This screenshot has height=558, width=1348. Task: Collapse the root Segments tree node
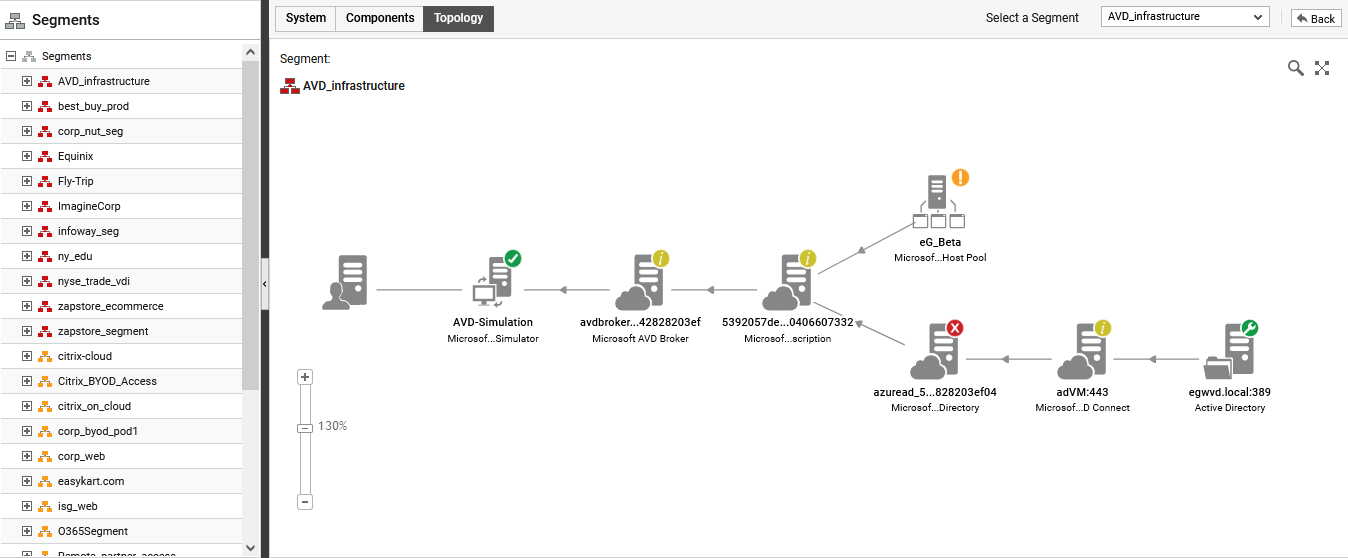11,56
